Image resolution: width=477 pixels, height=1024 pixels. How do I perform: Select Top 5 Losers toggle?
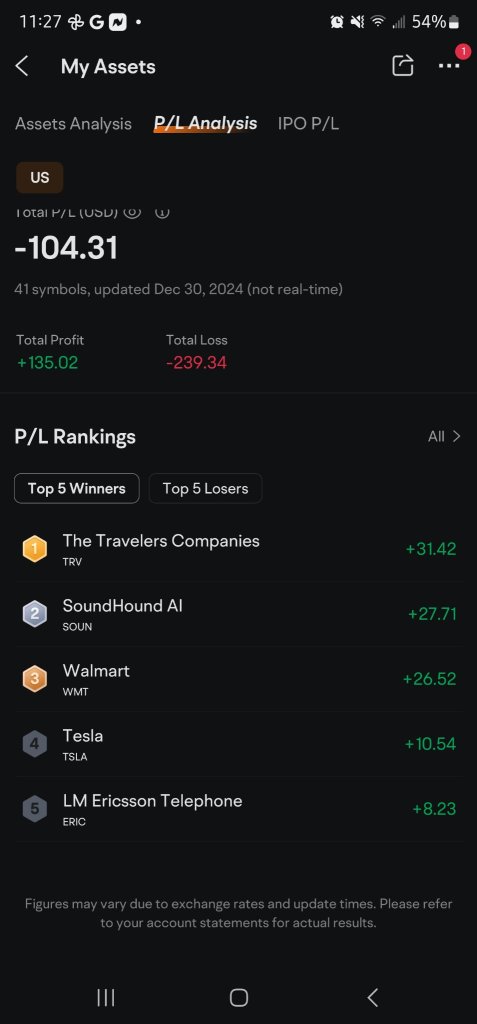[205, 488]
